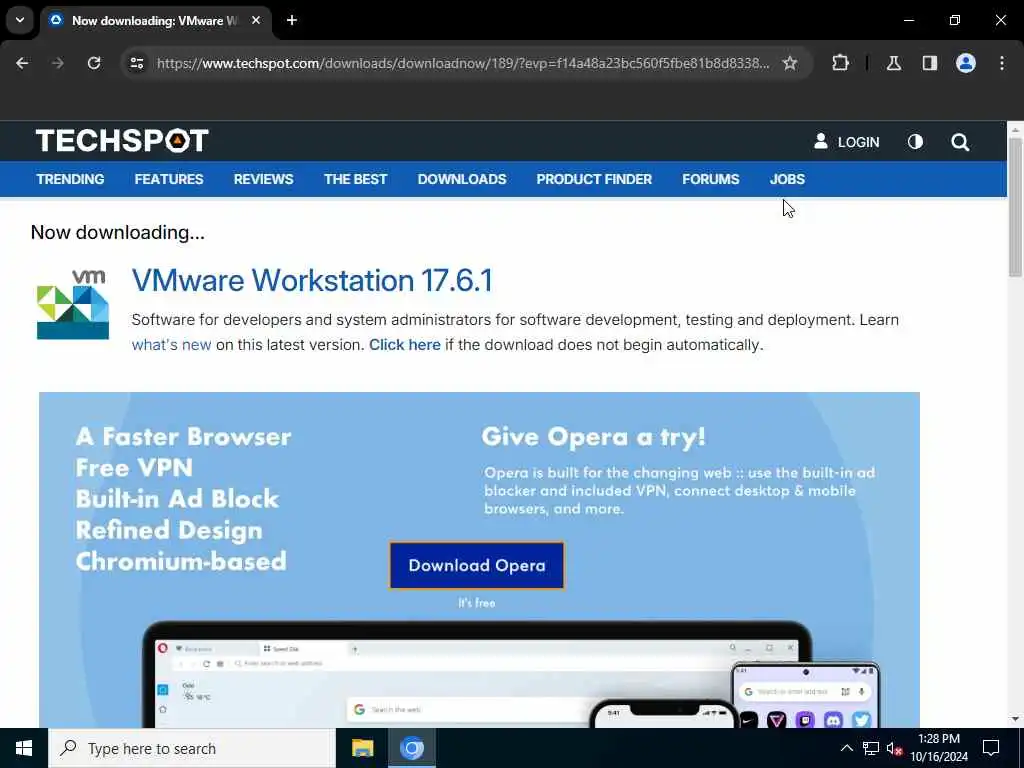Toggle TechSpot dark mode icon
Image resolution: width=1024 pixels, height=768 pixels.
pyautogui.click(x=915, y=142)
